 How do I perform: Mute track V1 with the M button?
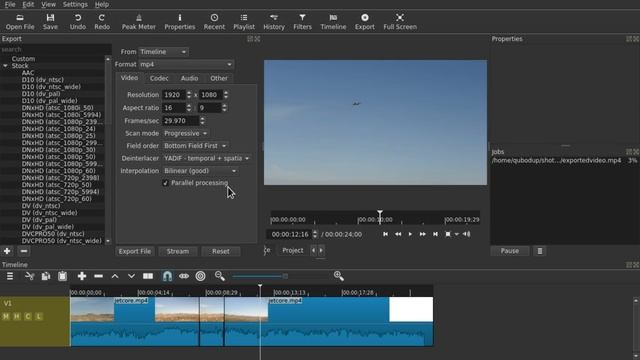6,316
